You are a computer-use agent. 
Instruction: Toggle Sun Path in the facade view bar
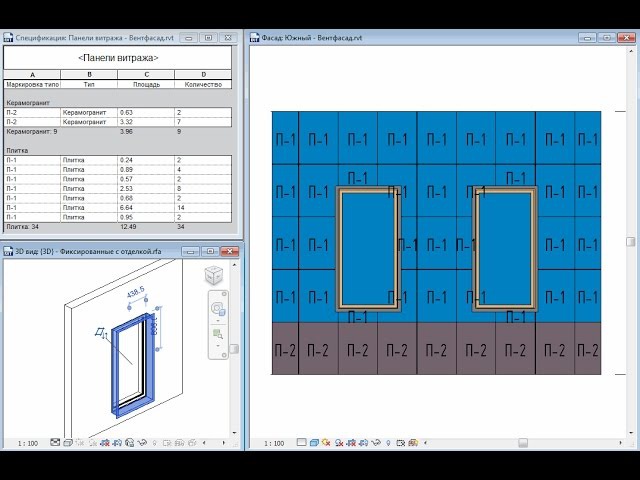pos(326,443)
